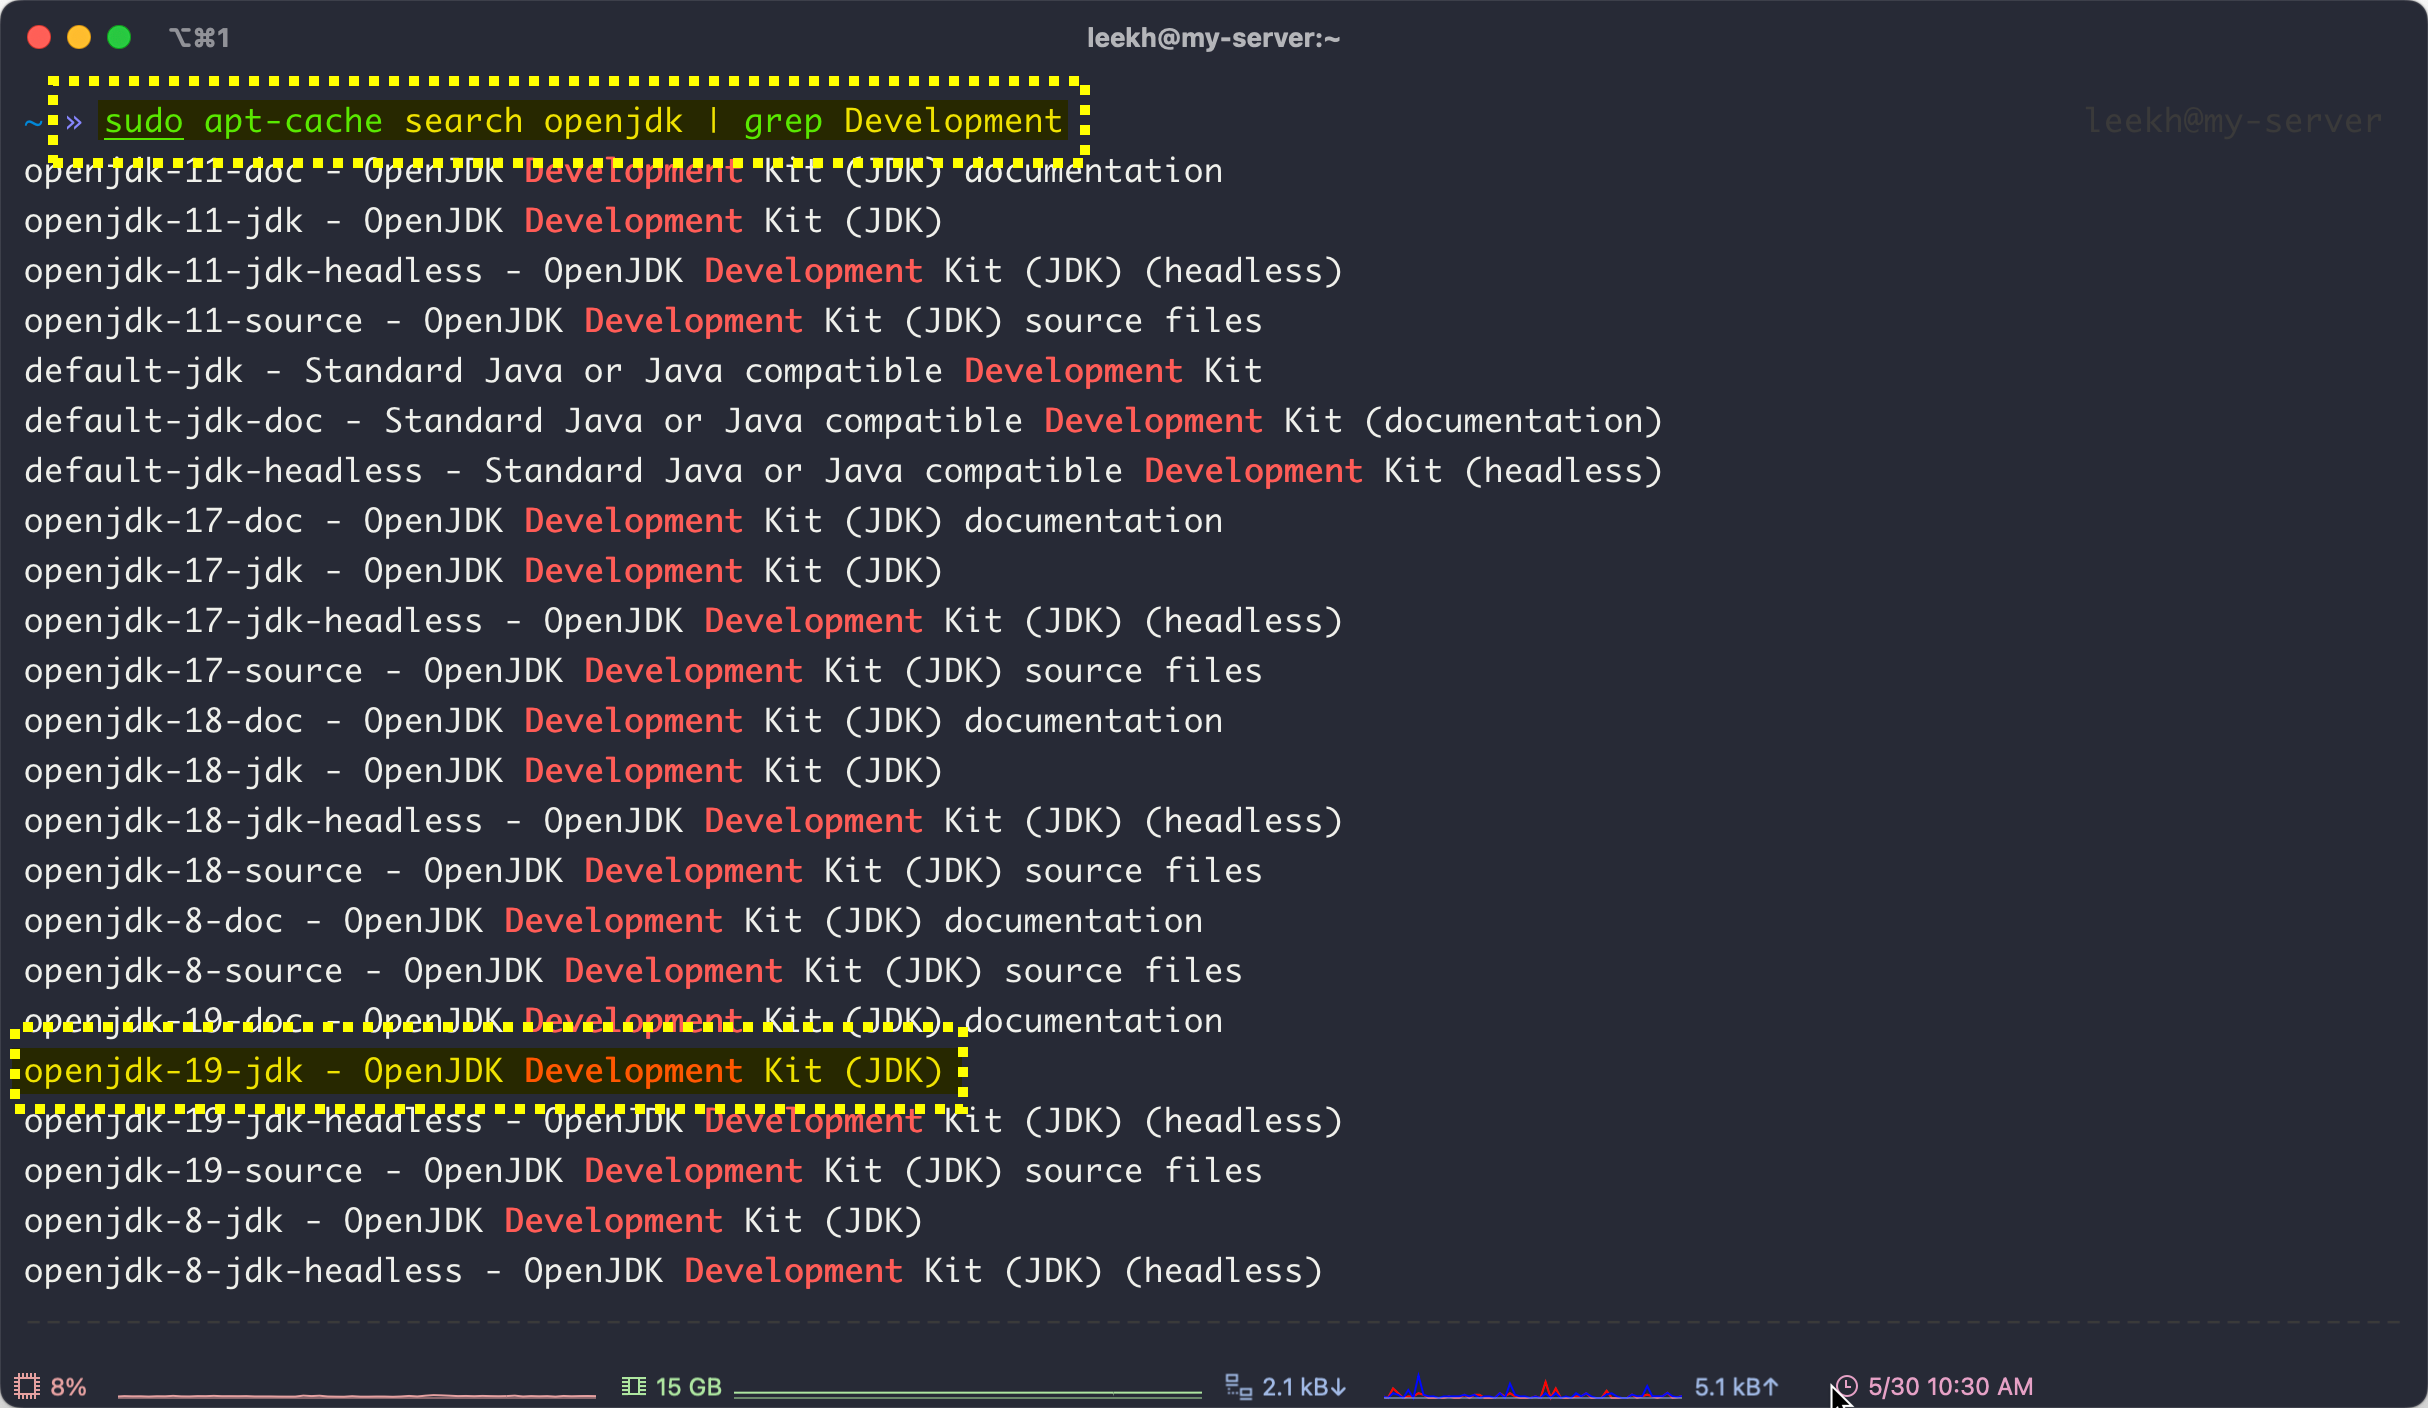Select the ⌥⌘1 tab shortcut label
Image resolution: width=2428 pixels, height=1408 pixels.
click(199, 38)
